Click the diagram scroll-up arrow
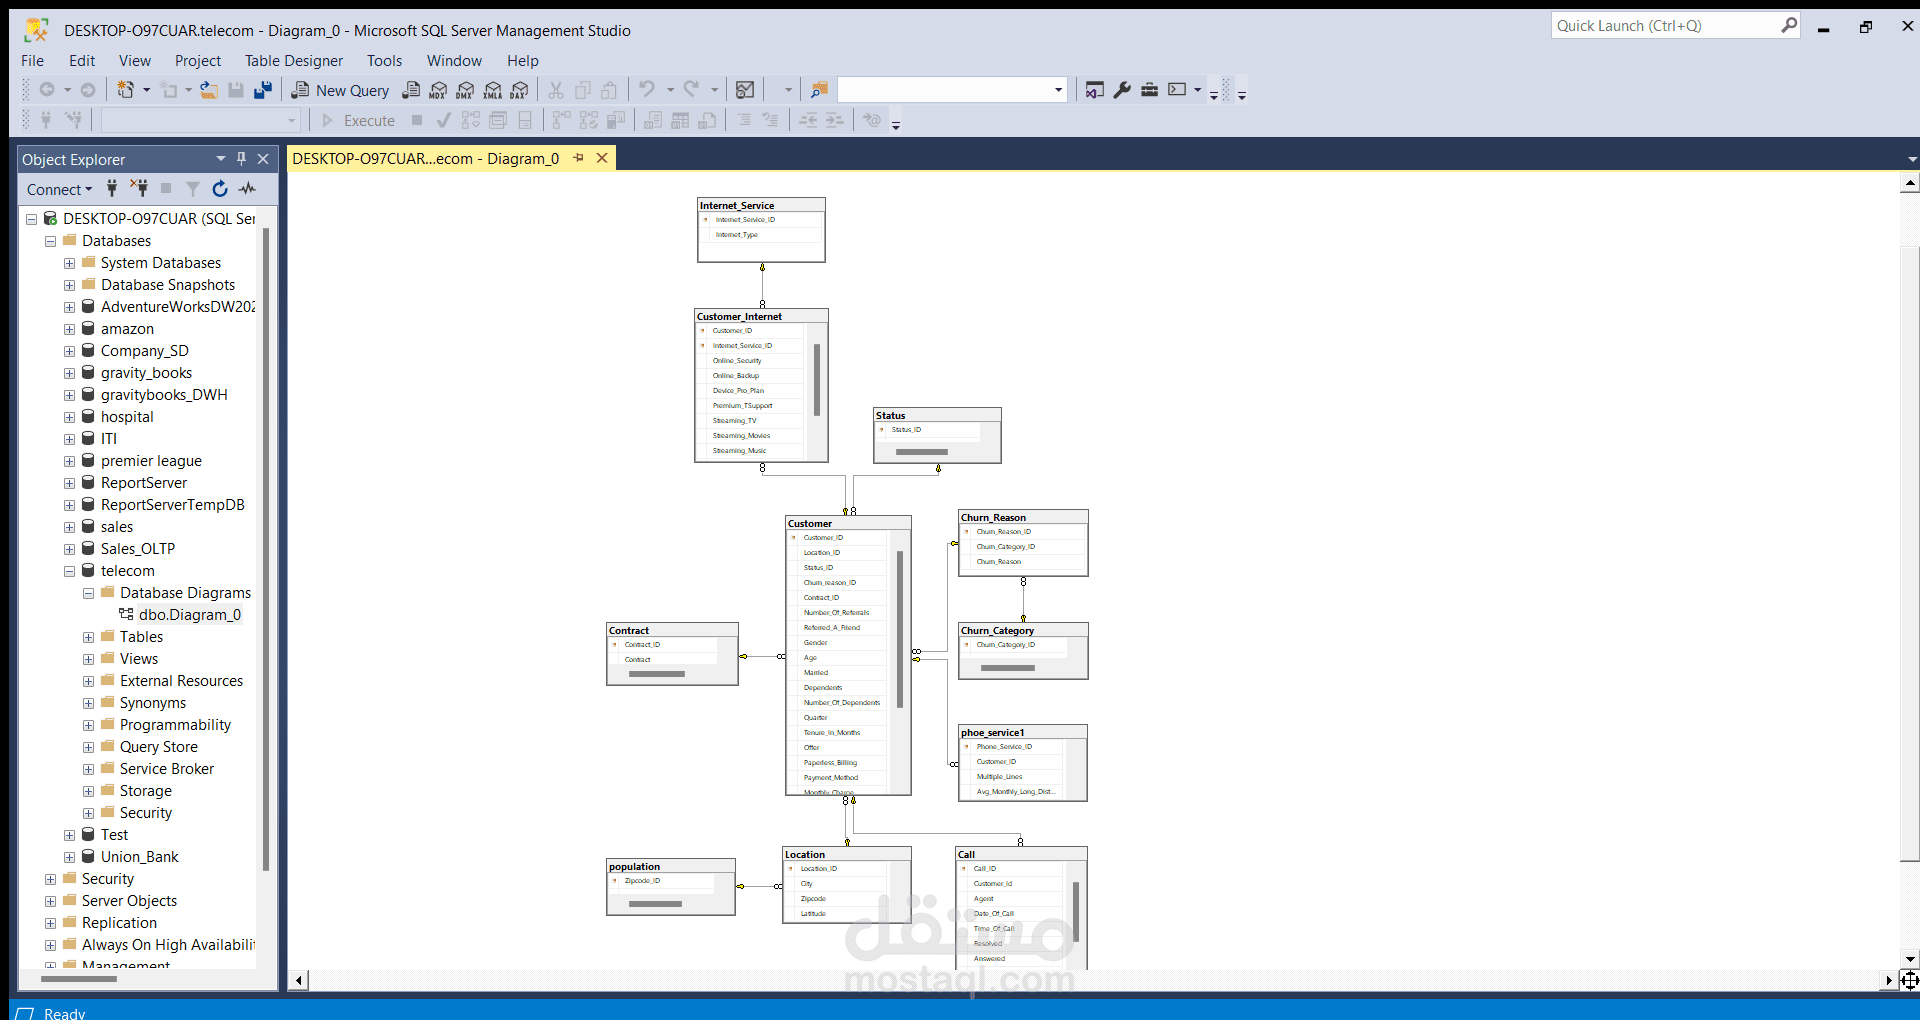 tap(1910, 183)
